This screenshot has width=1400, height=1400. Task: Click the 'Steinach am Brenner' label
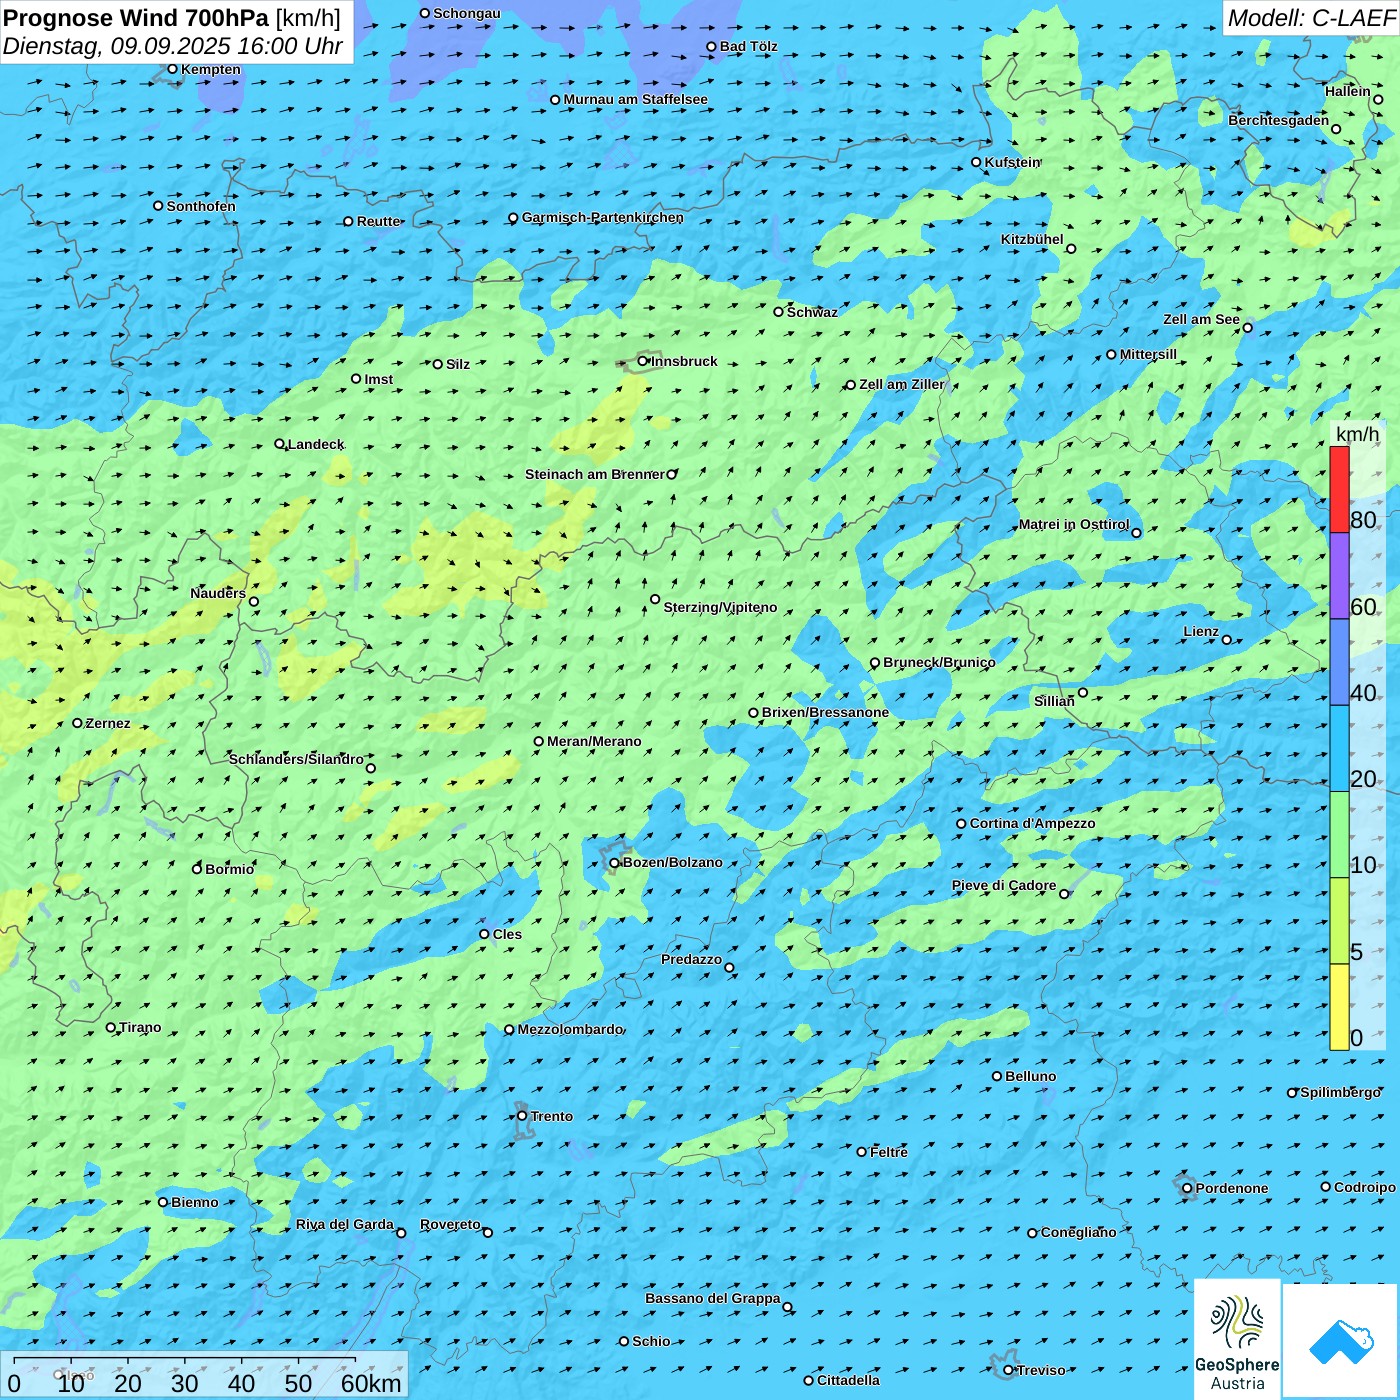click(x=595, y=474)
